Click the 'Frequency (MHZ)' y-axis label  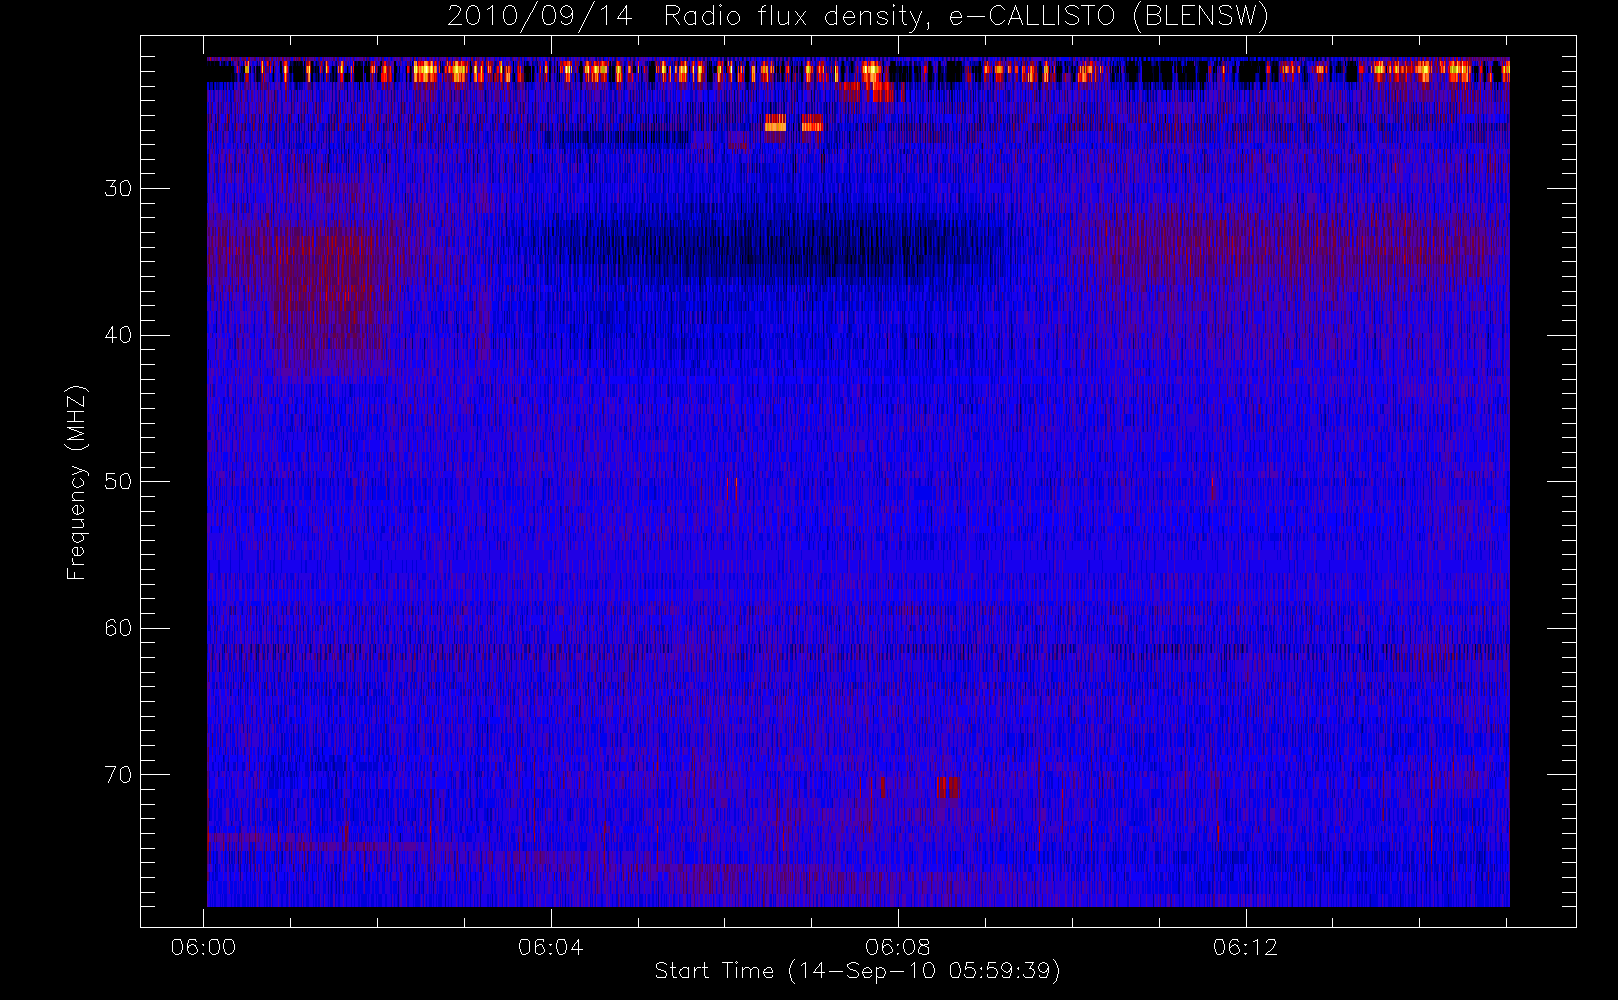76,482
